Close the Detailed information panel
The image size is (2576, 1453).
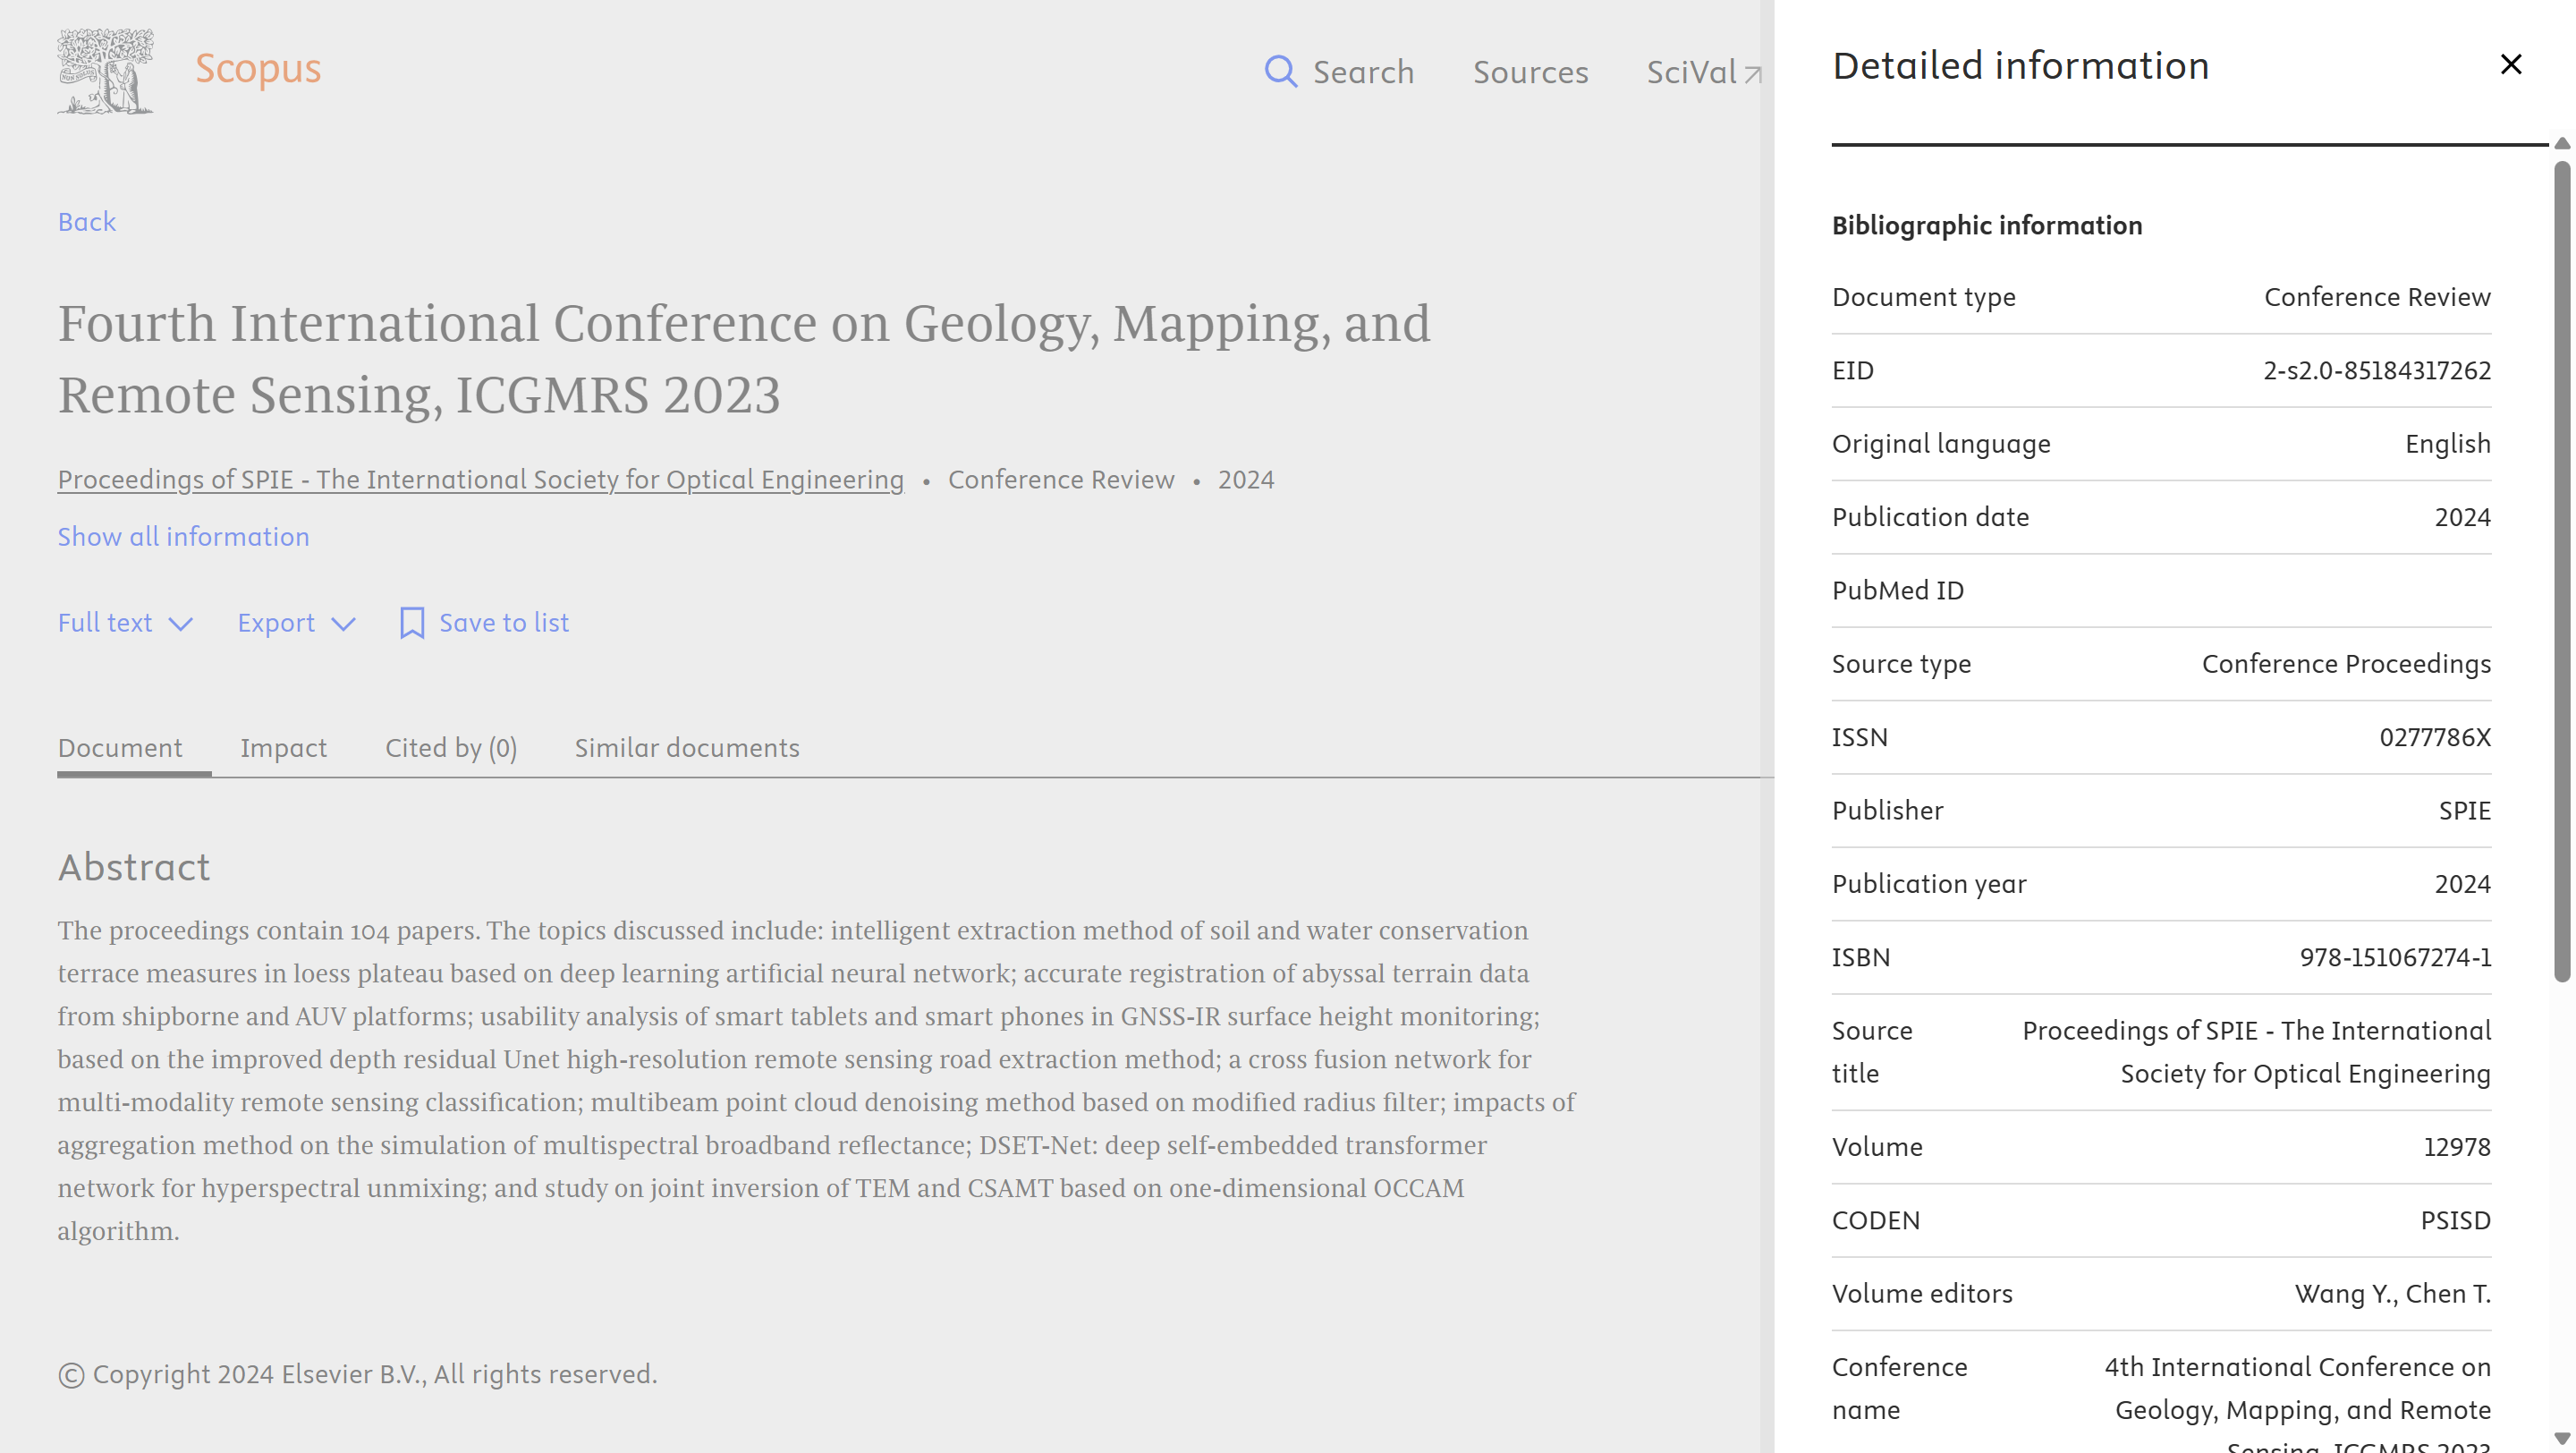click(x=2510, y=65)
